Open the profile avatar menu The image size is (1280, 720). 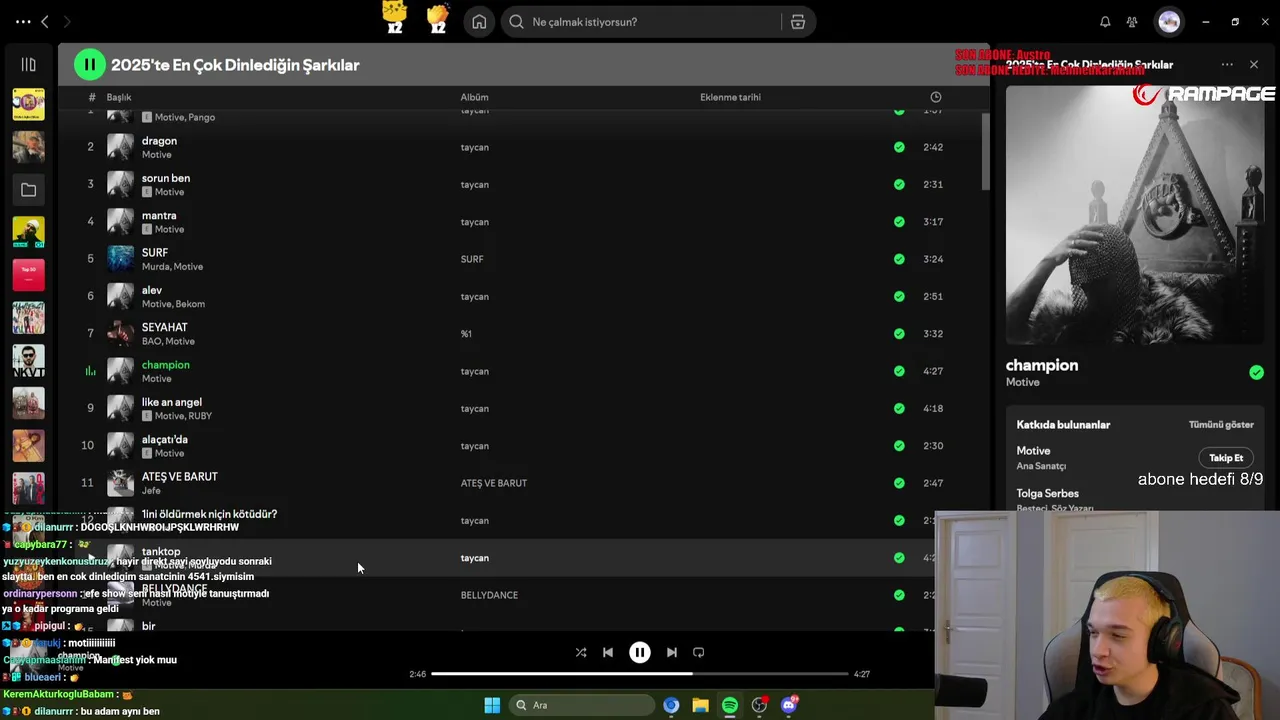(x=1169, y=22)
